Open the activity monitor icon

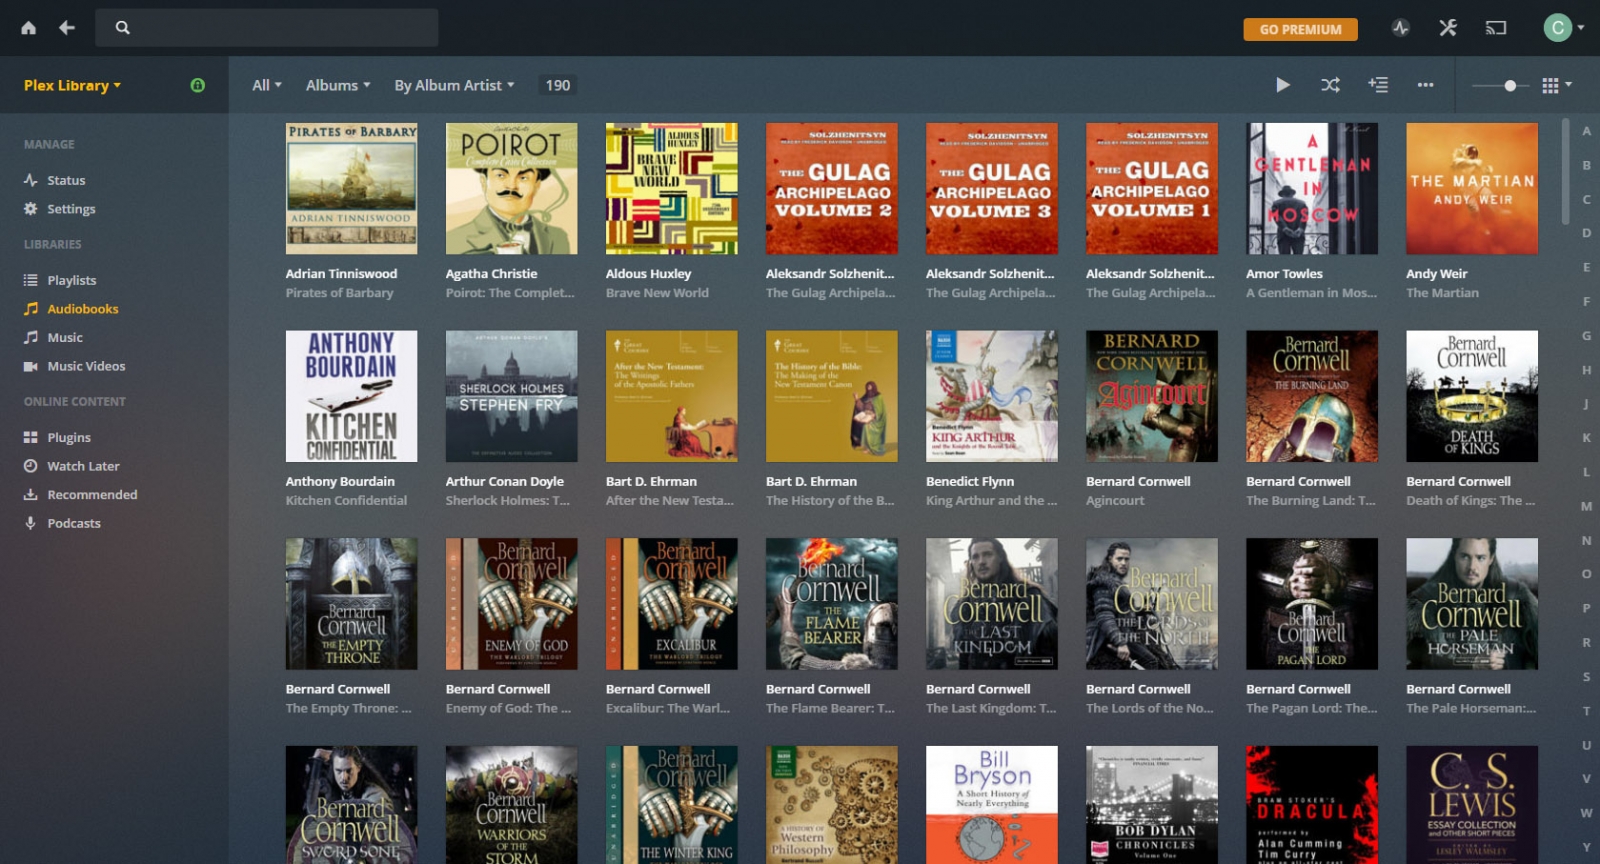point(1400,28)
